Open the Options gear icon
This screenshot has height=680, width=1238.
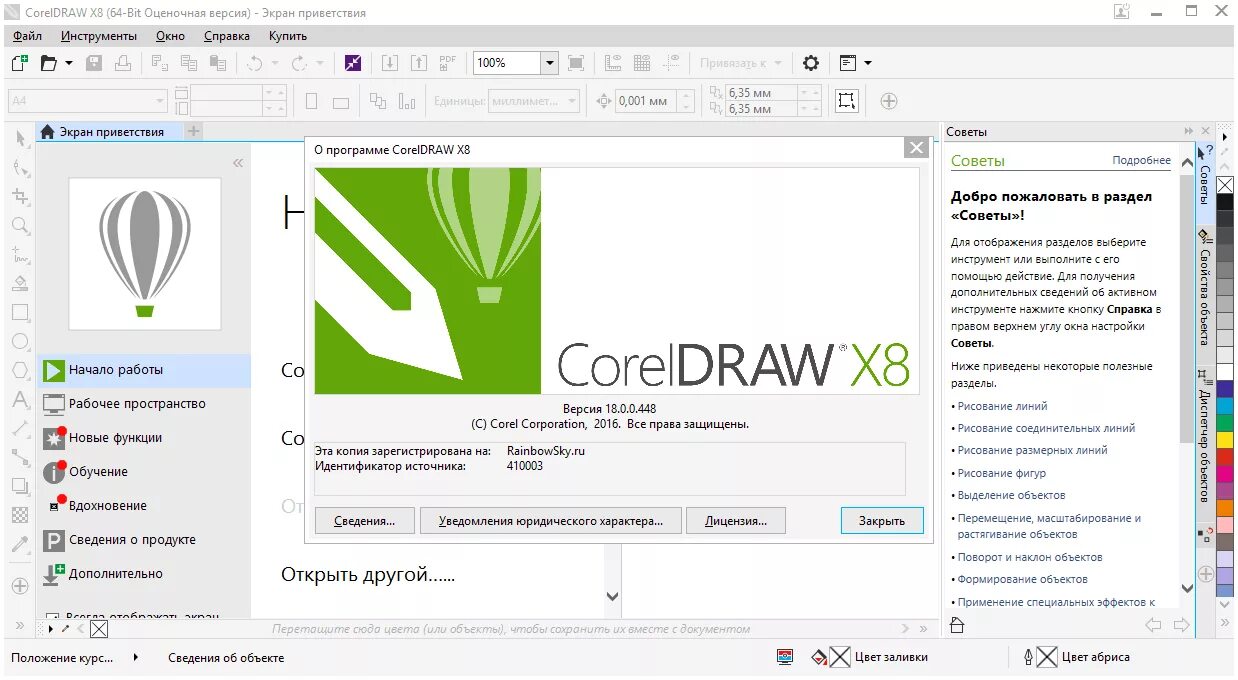[x=811, y=63]
